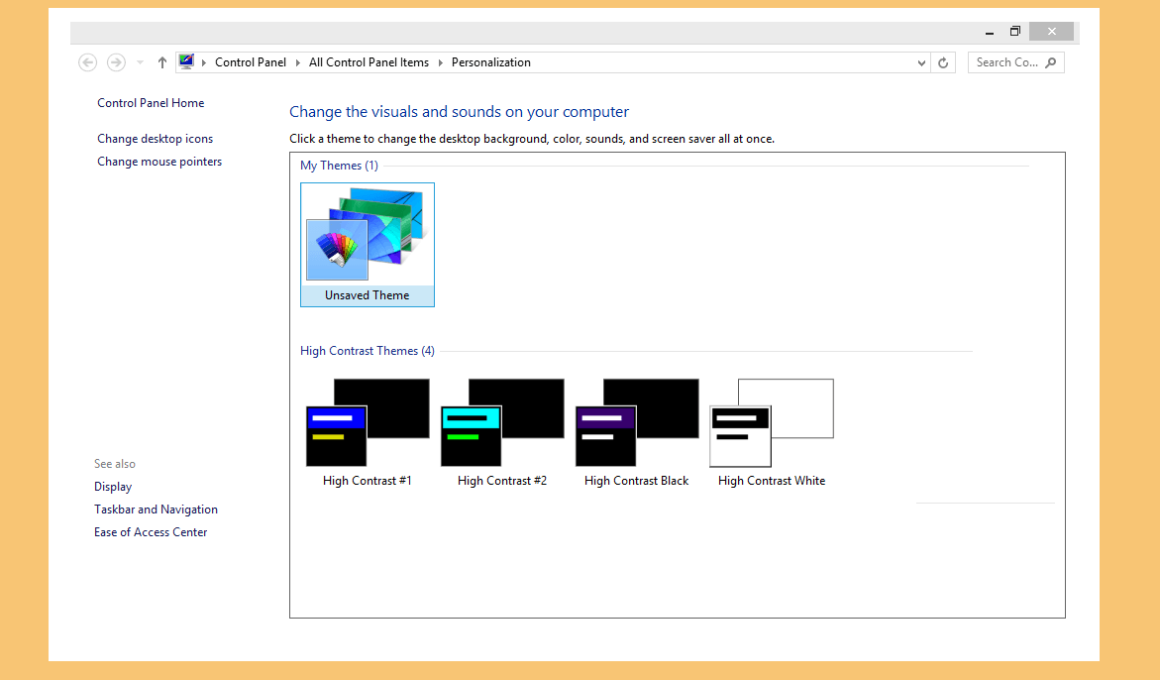
Task: Select the Personalization breadcrumb
Action: point(490,62)
